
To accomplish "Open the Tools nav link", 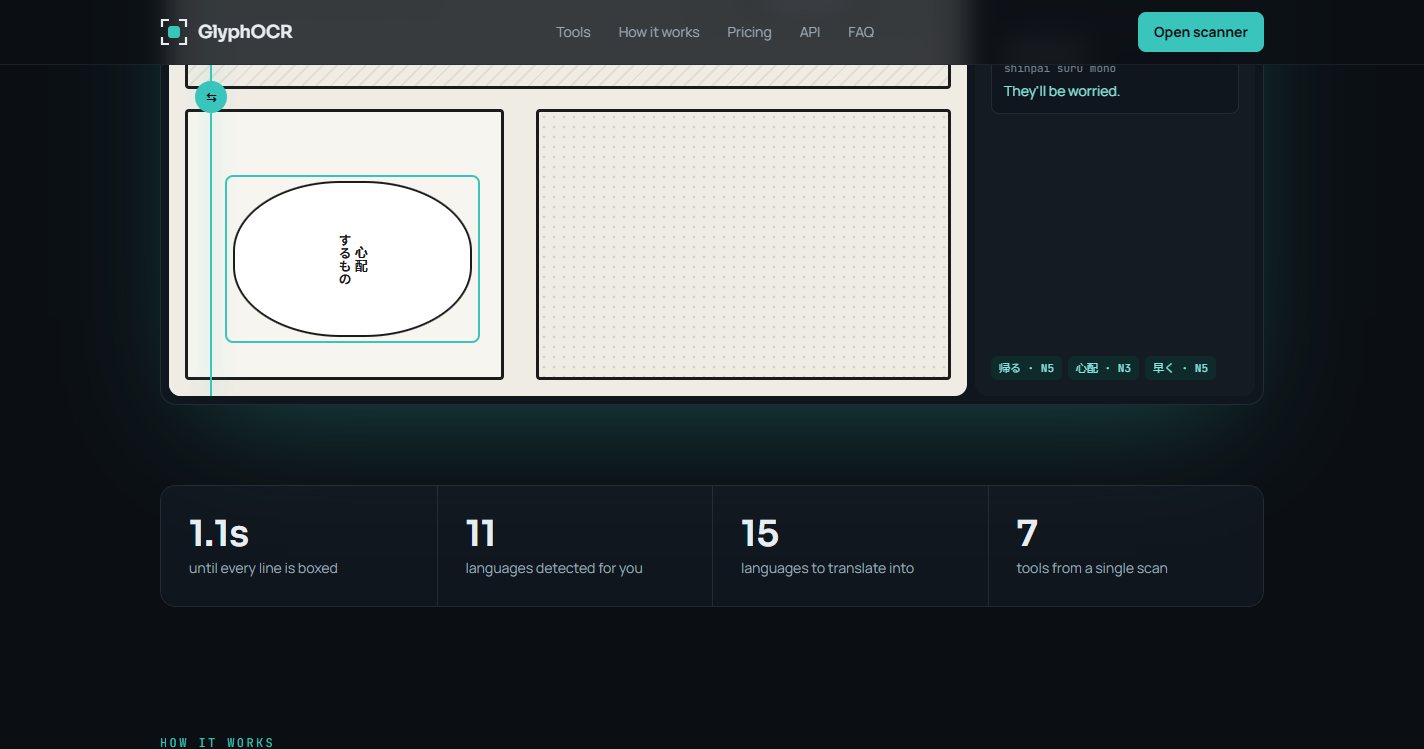I will tap(573, 32).
